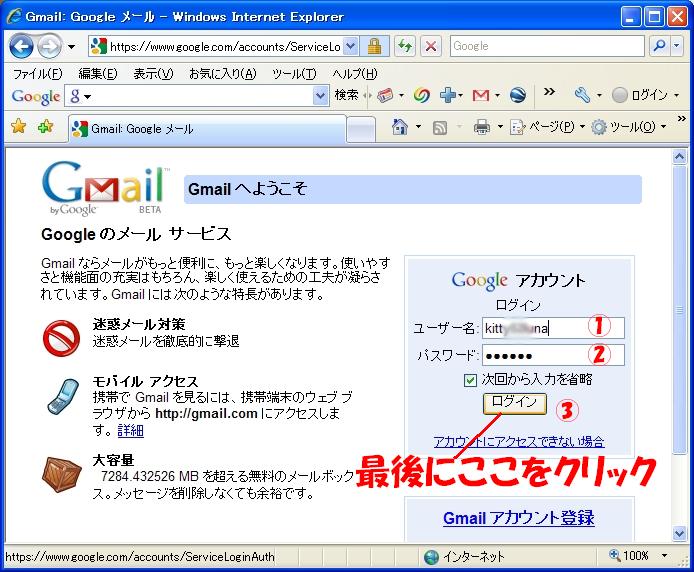Expand the command bar overflow chevron

(682, 118)
